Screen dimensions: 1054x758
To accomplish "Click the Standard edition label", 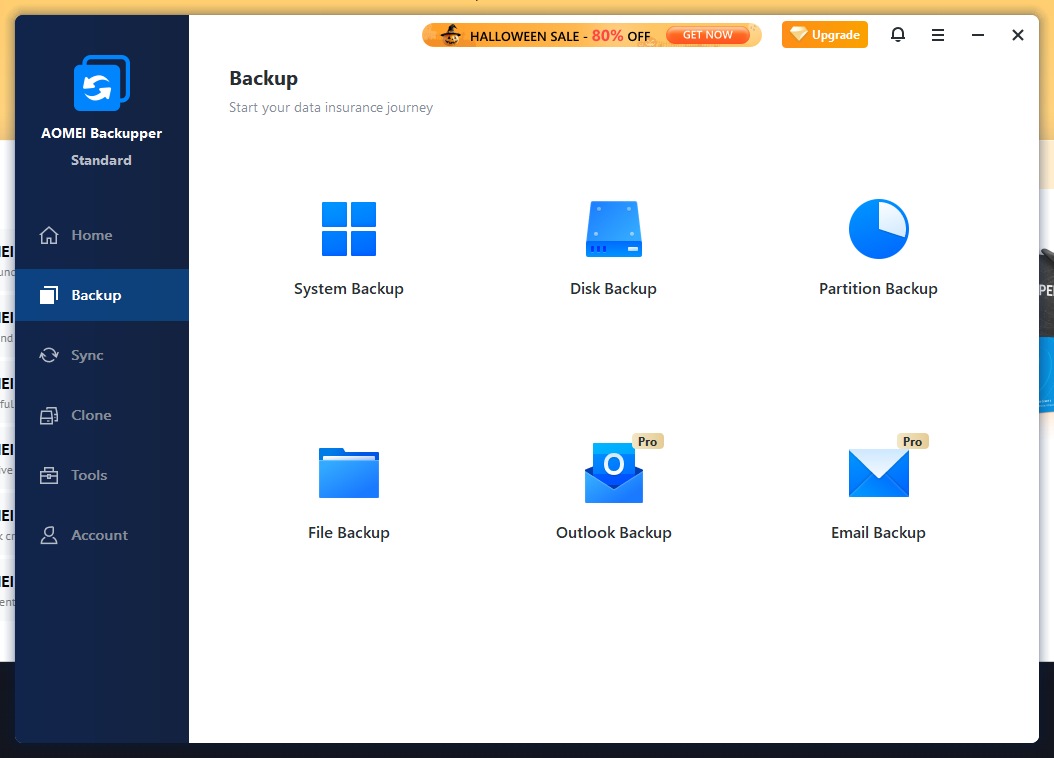I will [x=101, y=160].
